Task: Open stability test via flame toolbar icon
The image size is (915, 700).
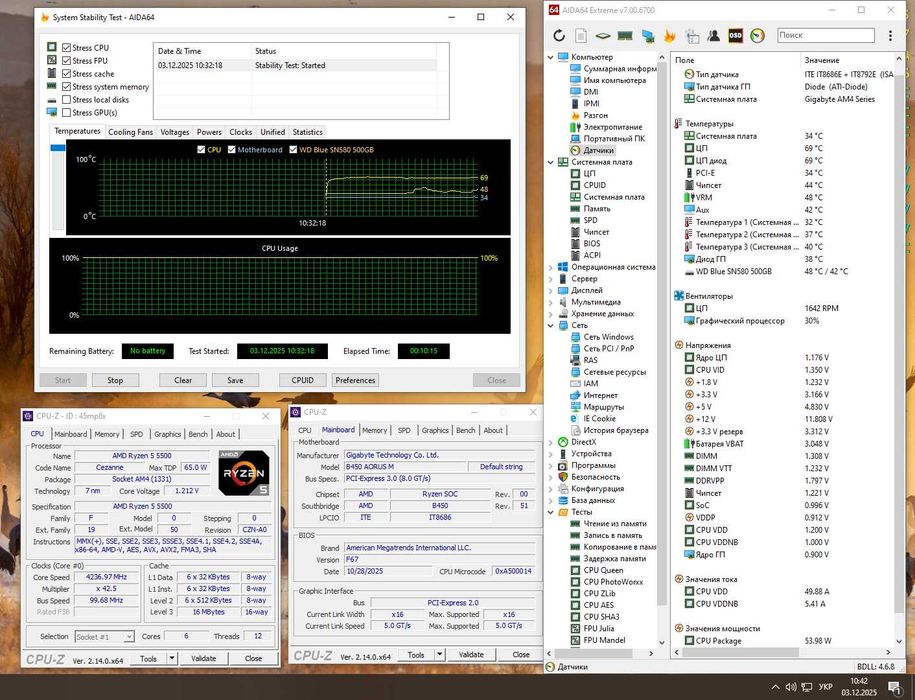Action: pos(669,36)
